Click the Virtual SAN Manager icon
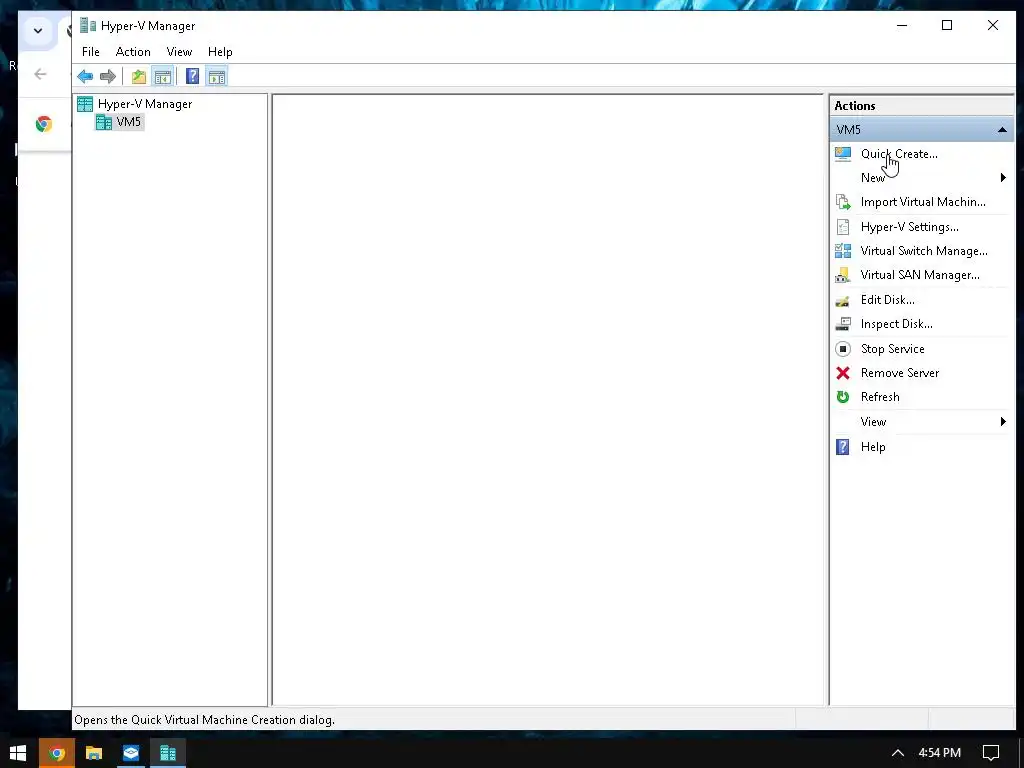1024x768 pixels. click(x=843, y=275)
